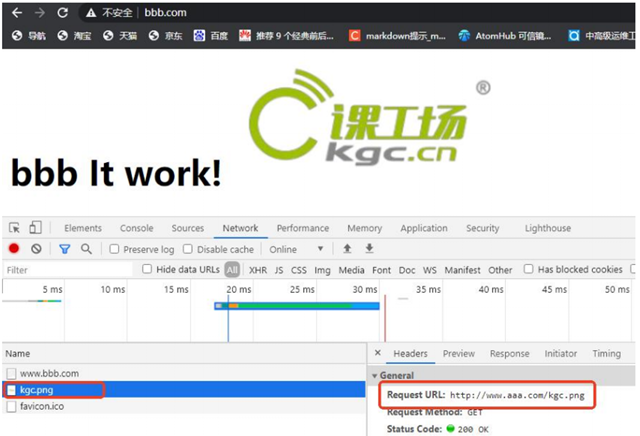This screenshot has width=640, height=436.
Task: Open the 推荐 9 个经典前后 bookmark
Action: [x=286, y=36]
